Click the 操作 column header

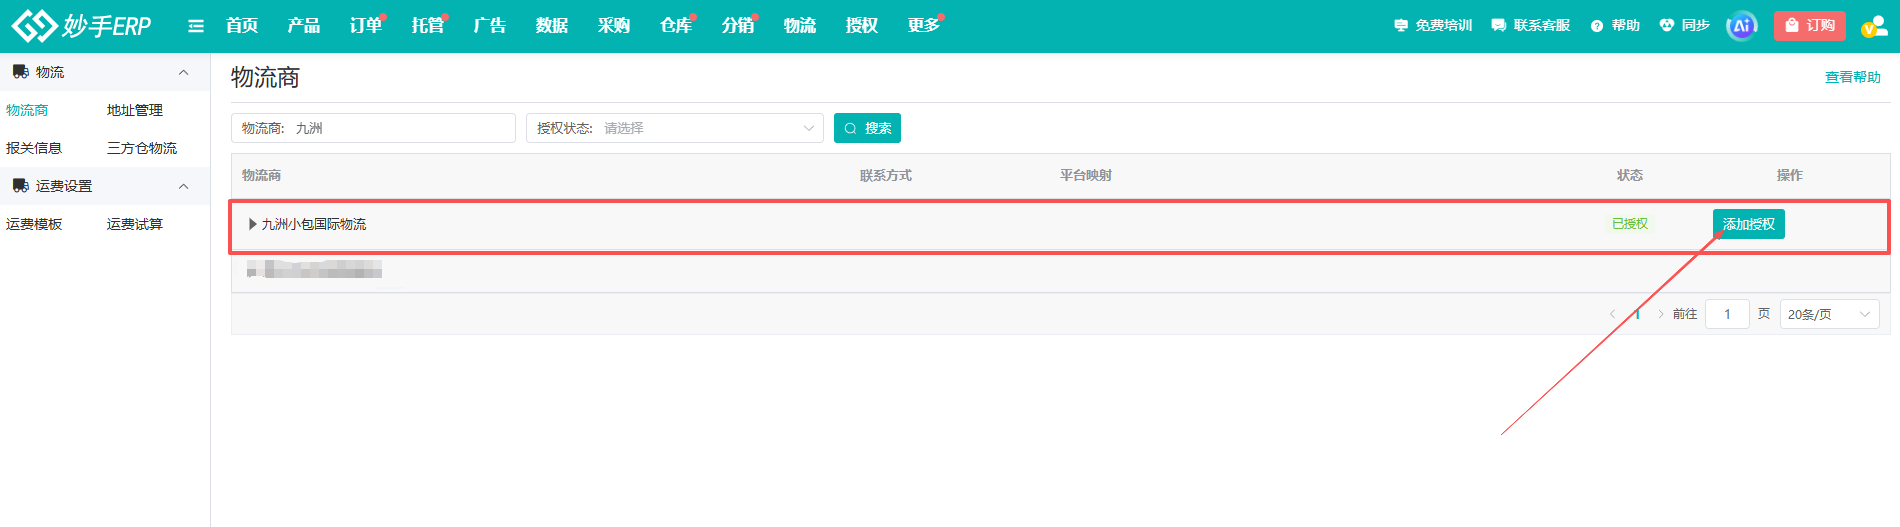tap(1790, 175)
